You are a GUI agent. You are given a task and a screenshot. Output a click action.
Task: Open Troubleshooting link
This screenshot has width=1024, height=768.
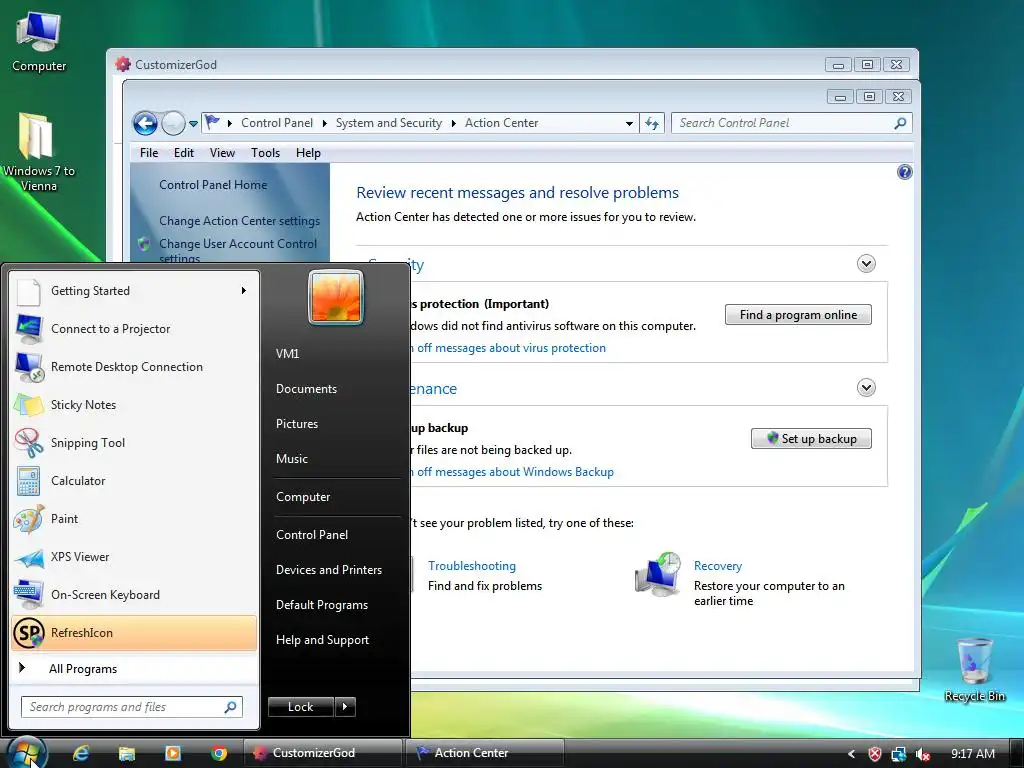(472, 566)
